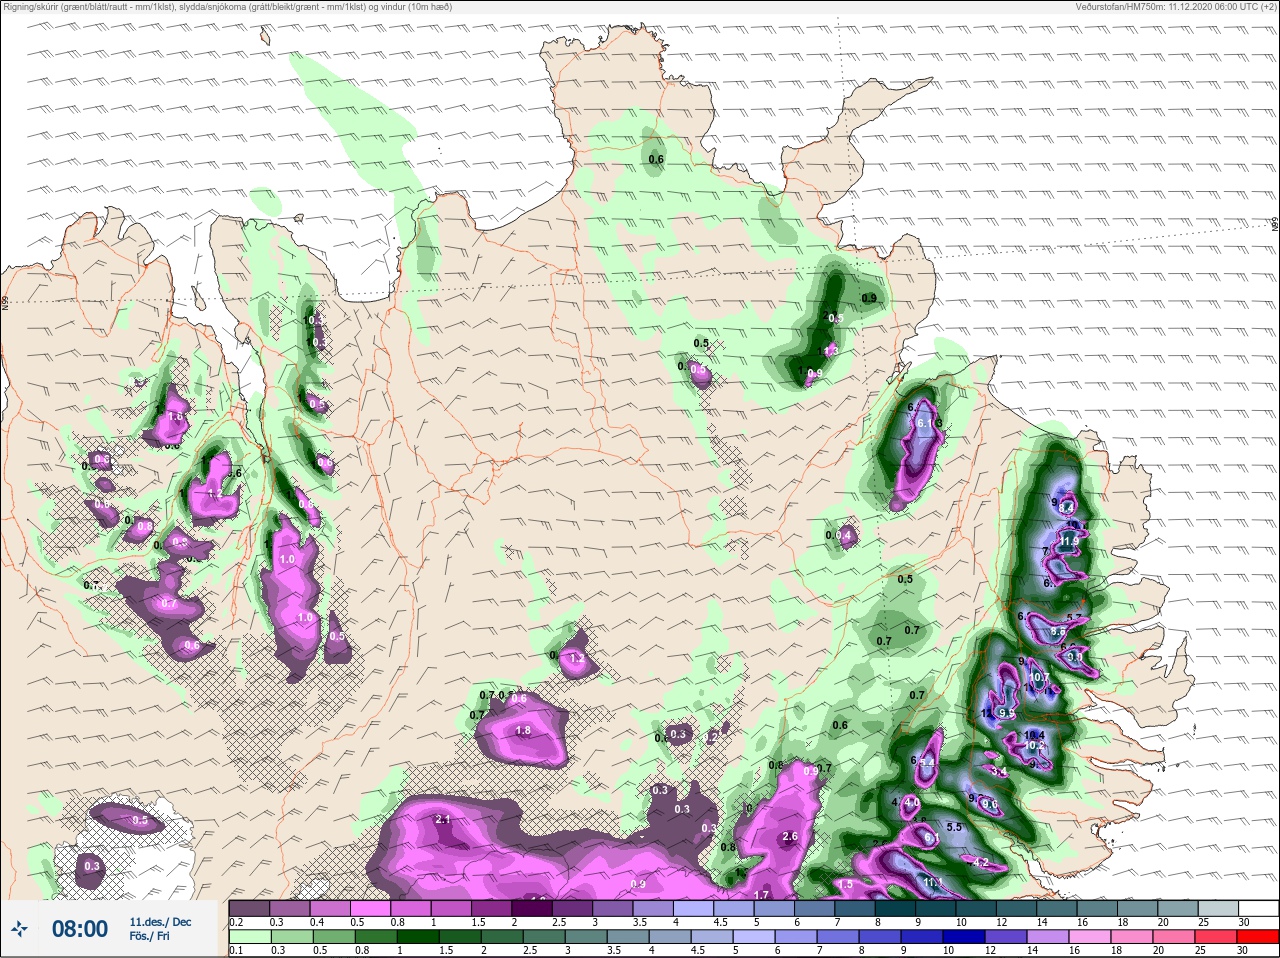Viewport: 1280px width, 958px height.
Task: Select the lower legend swatch labeled 0.1
Action: point(248,937)
